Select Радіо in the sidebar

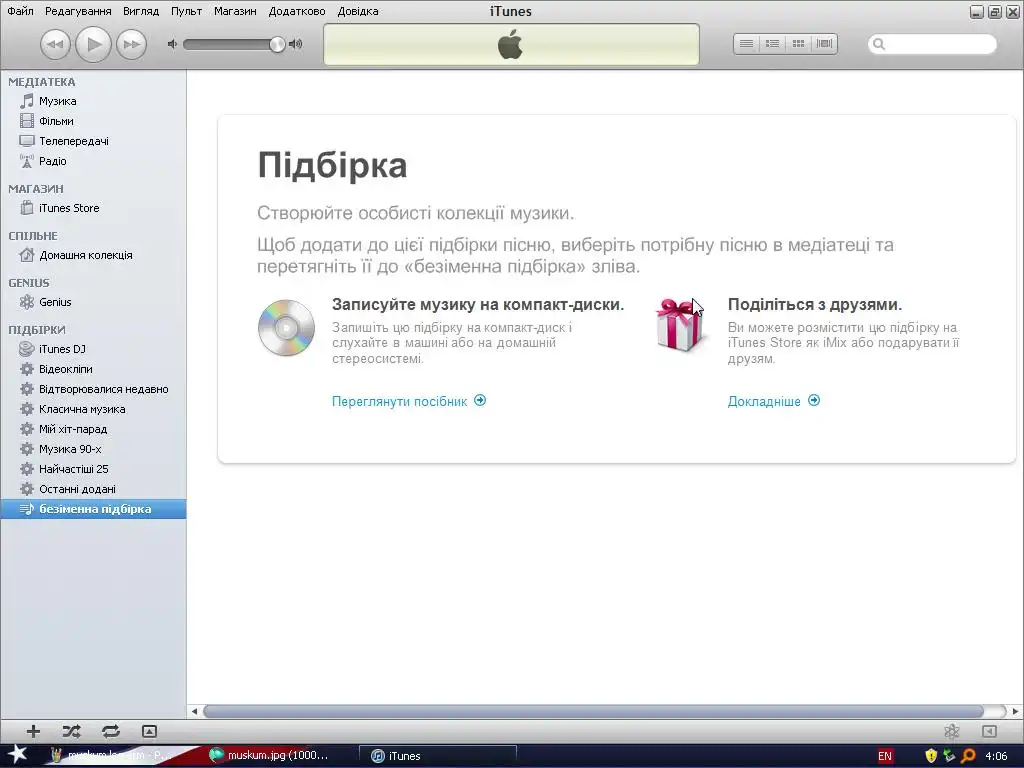pos(93,161)
